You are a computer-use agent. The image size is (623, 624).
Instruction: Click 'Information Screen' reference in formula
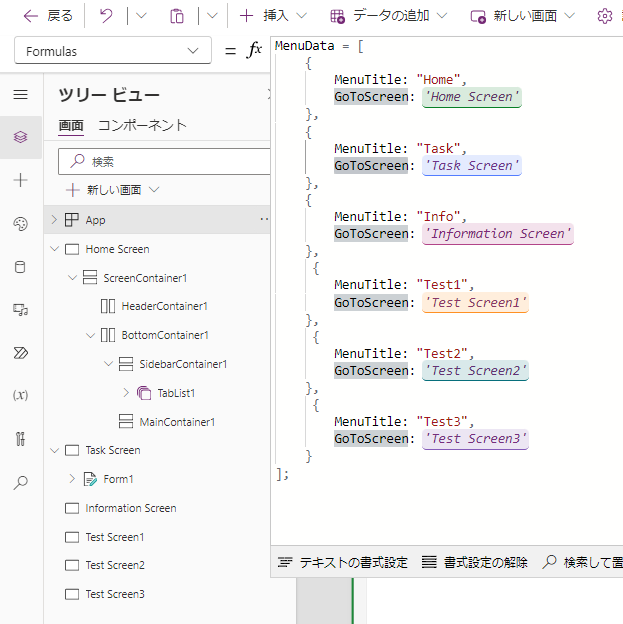498,234
